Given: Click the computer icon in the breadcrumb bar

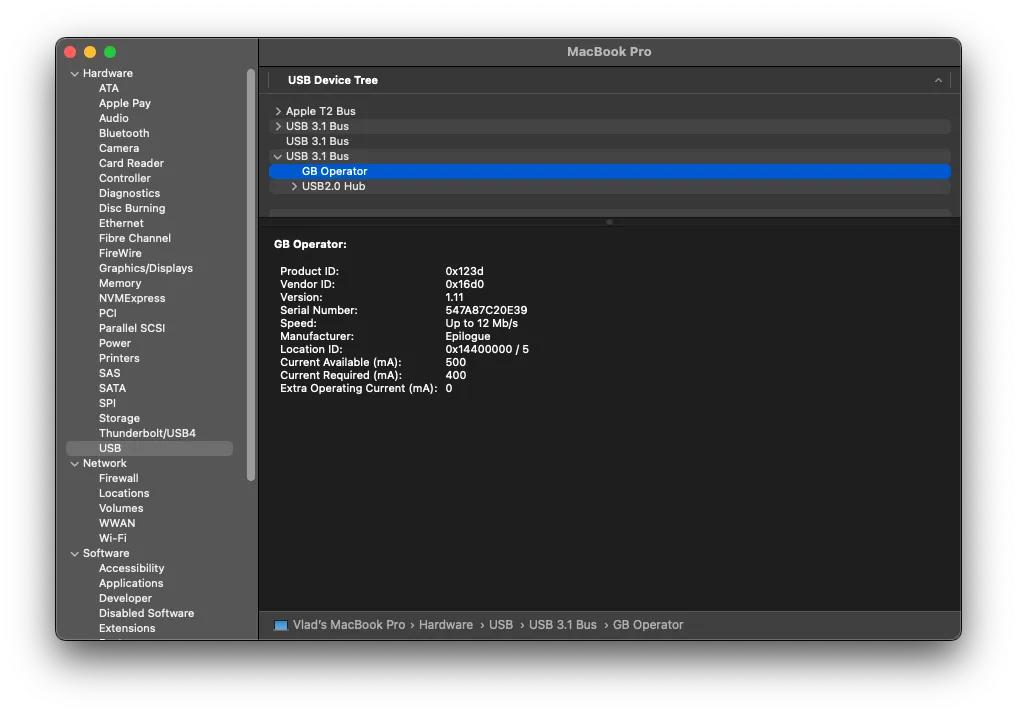Looking at the screenshot, I should (x=281, y=625).
